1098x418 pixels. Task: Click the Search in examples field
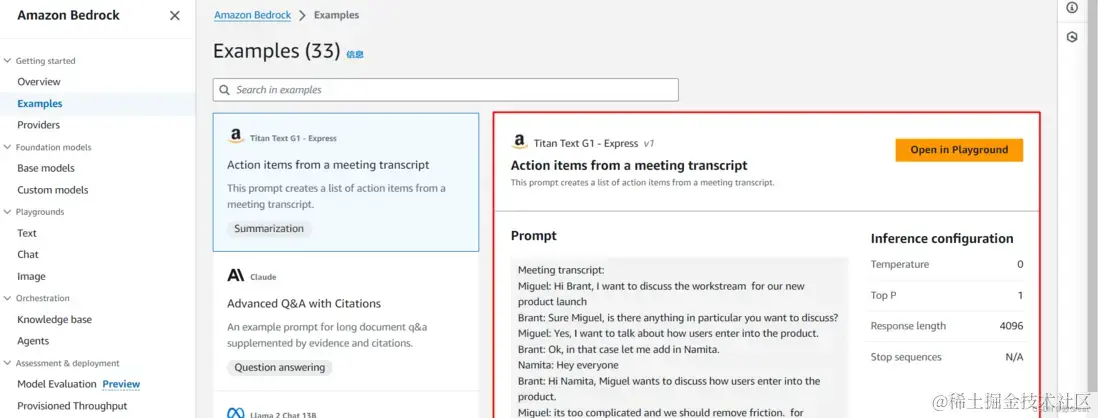tap(445, 90)
